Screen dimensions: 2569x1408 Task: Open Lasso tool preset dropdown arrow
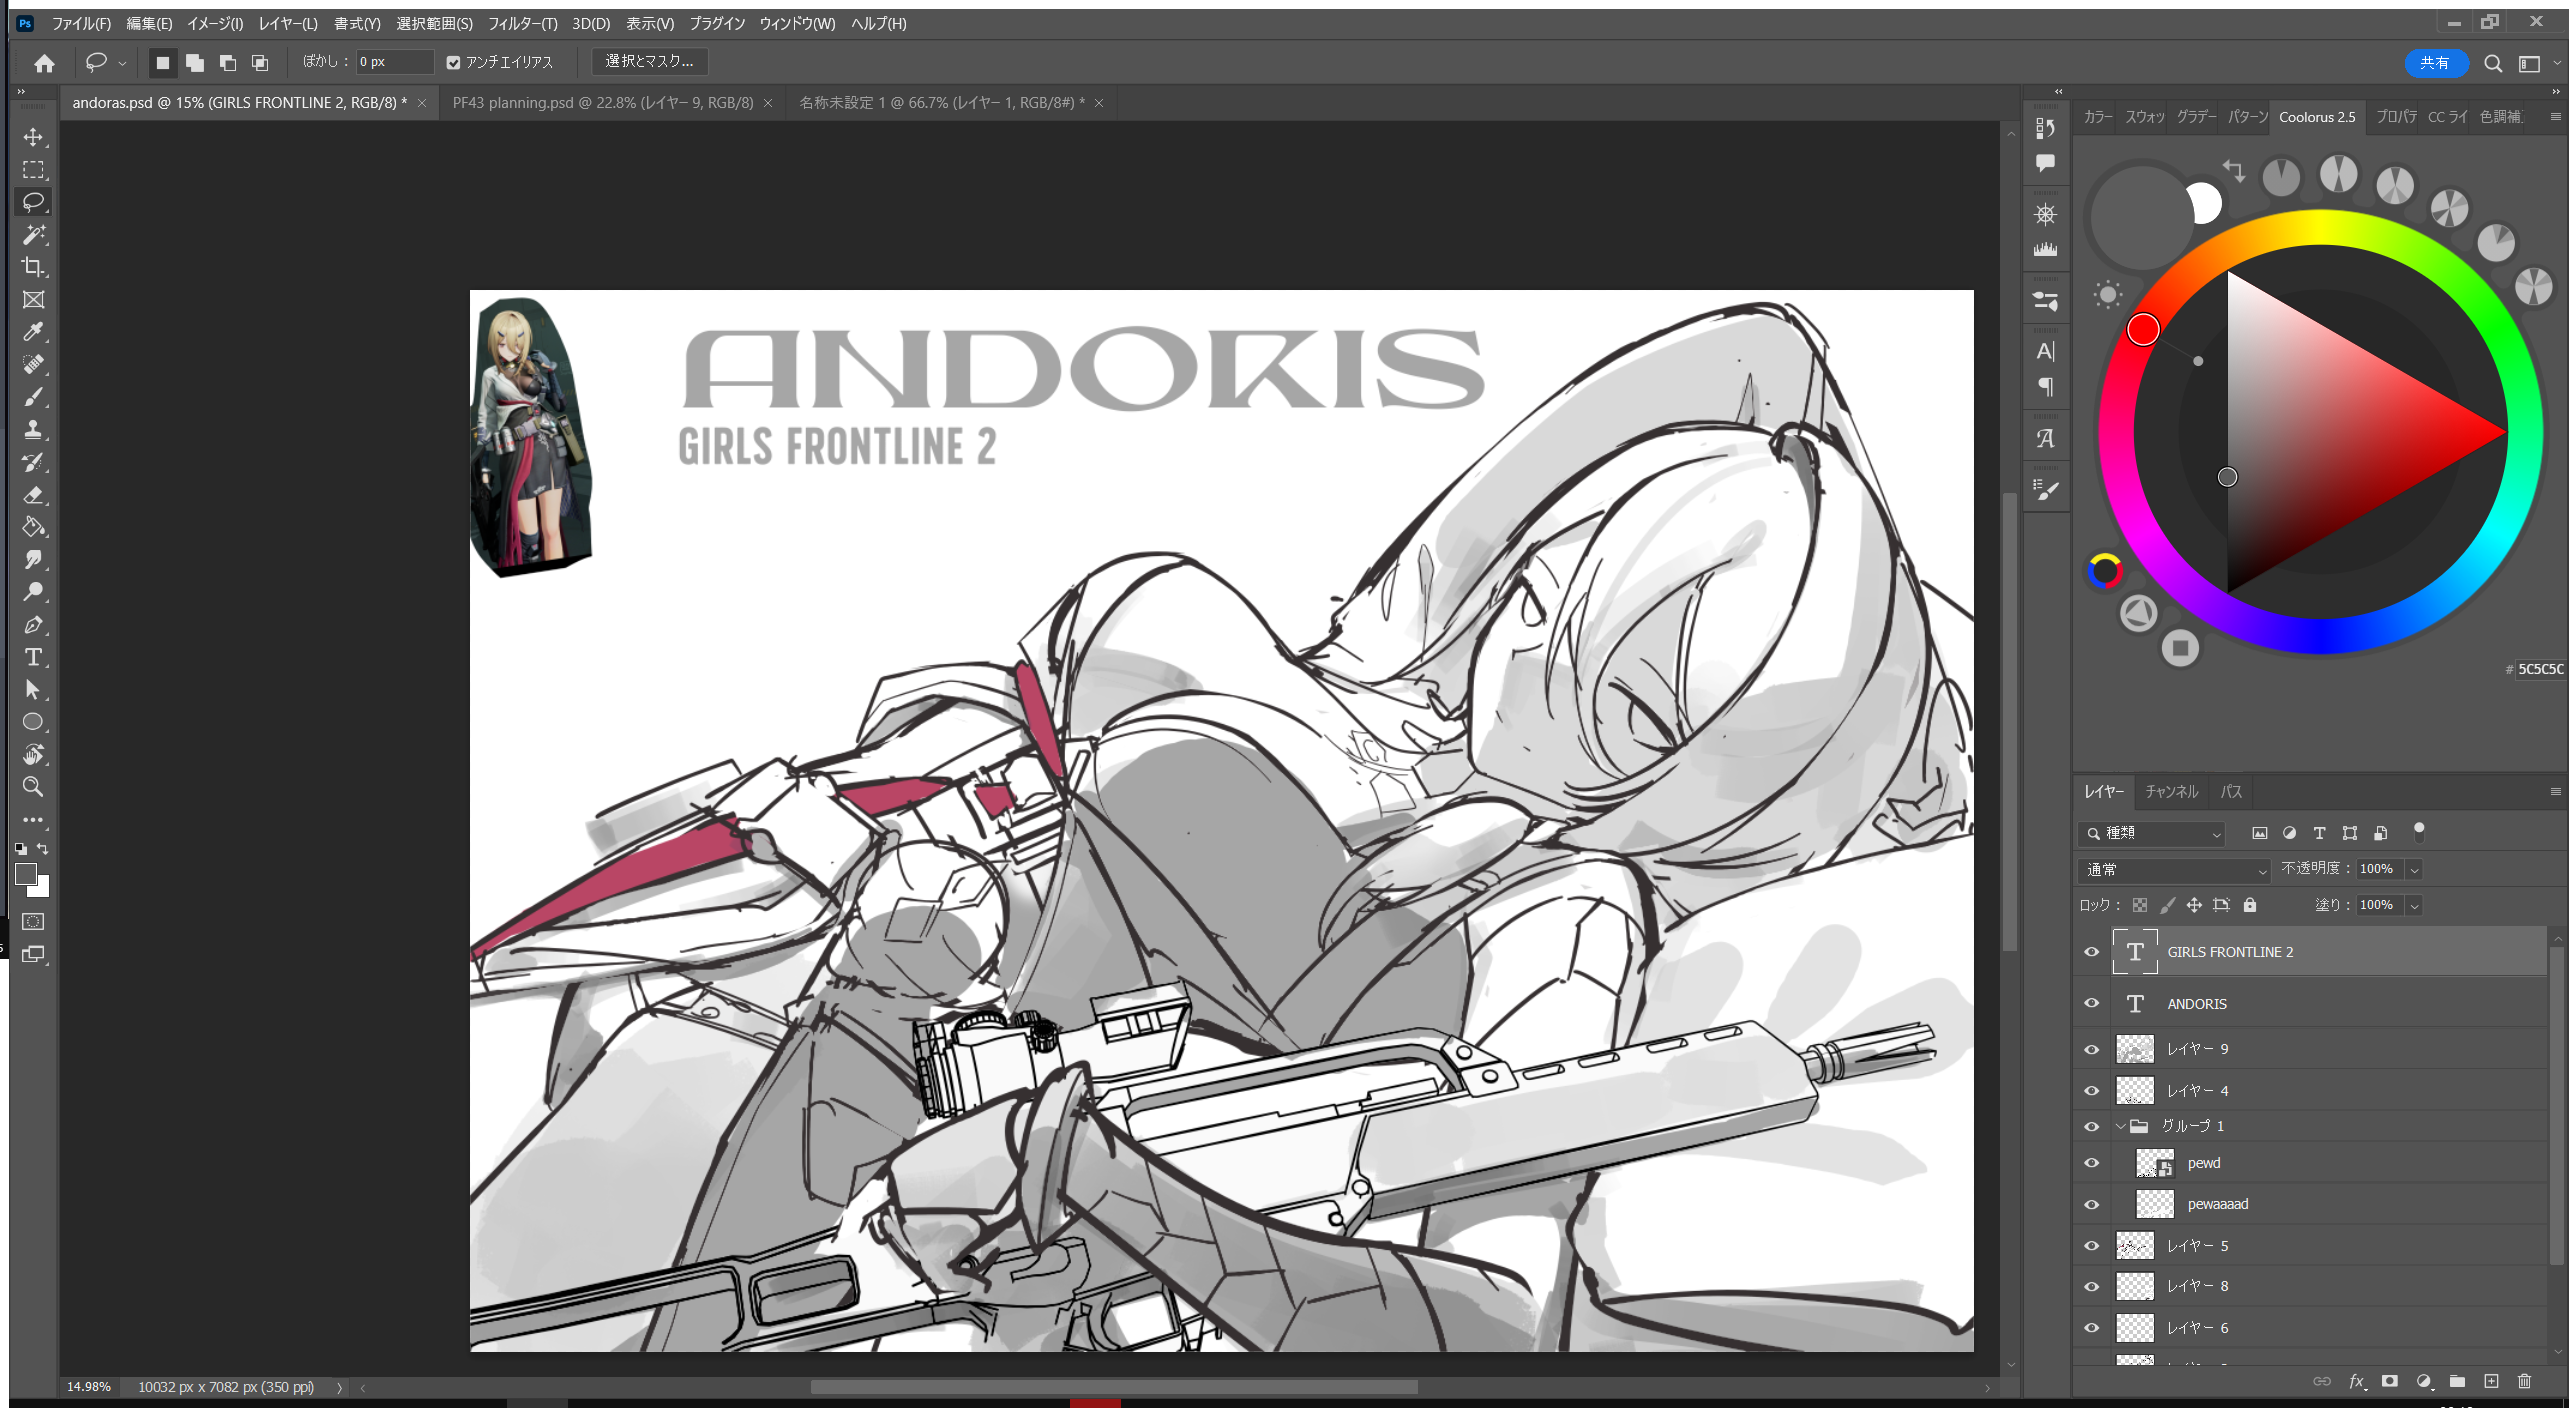pyautogui.click(x=122, y=63)
